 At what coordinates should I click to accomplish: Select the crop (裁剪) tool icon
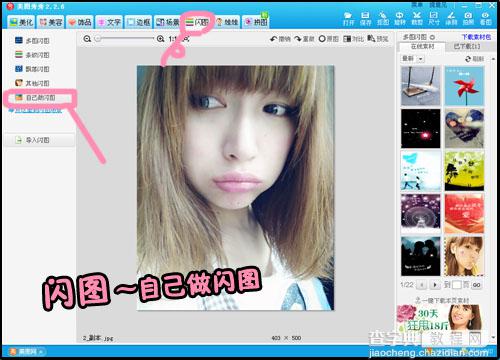pos(416,19)
